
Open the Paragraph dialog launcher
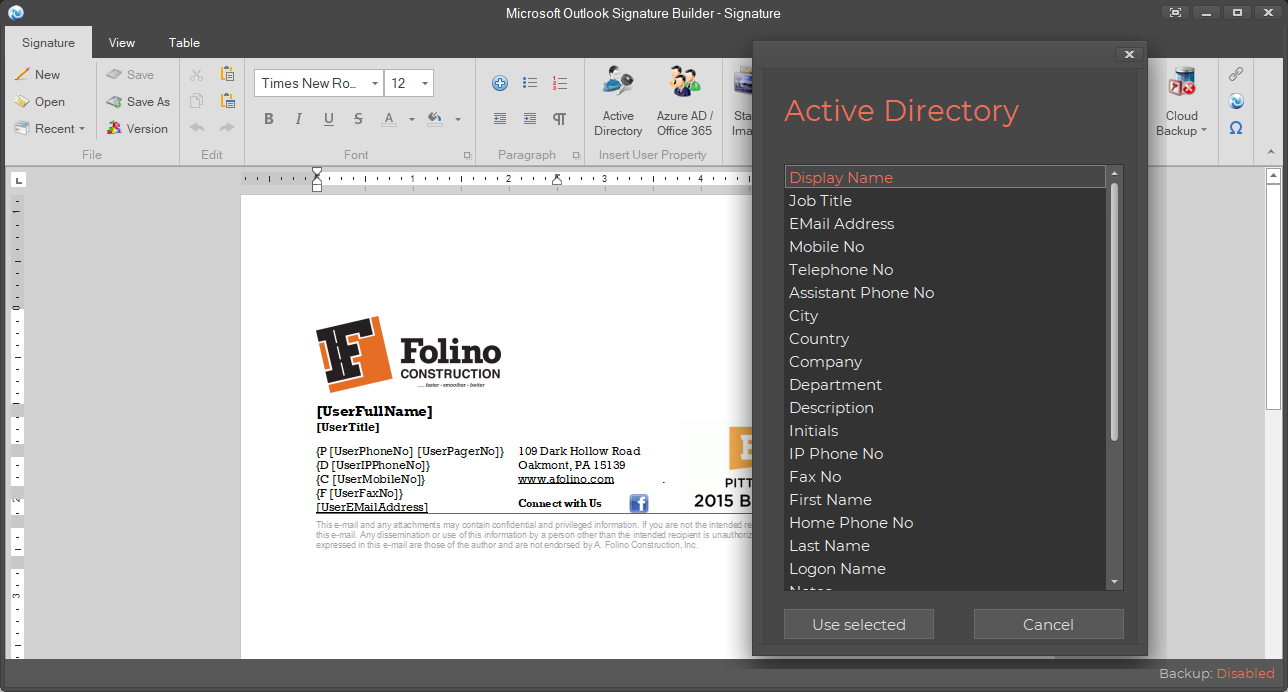click(576, 156)
